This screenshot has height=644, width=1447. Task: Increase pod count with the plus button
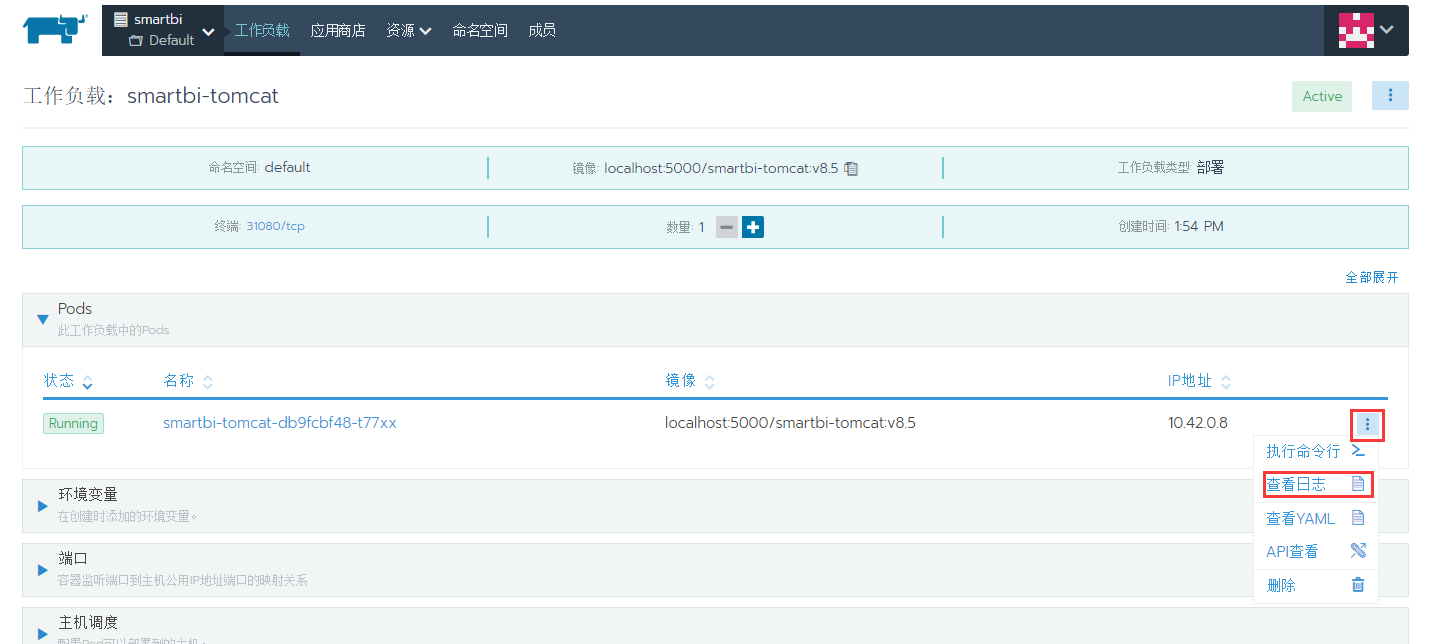(x=753, y=227)
